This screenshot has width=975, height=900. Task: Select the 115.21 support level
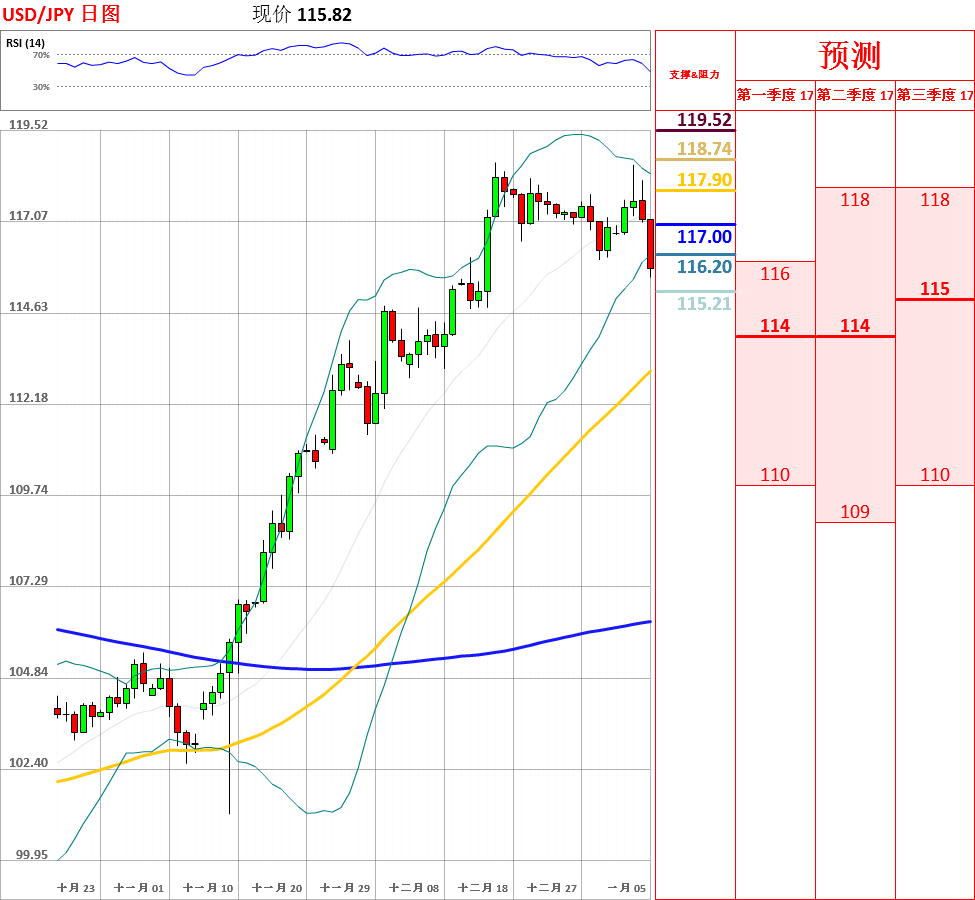point(705,304)
